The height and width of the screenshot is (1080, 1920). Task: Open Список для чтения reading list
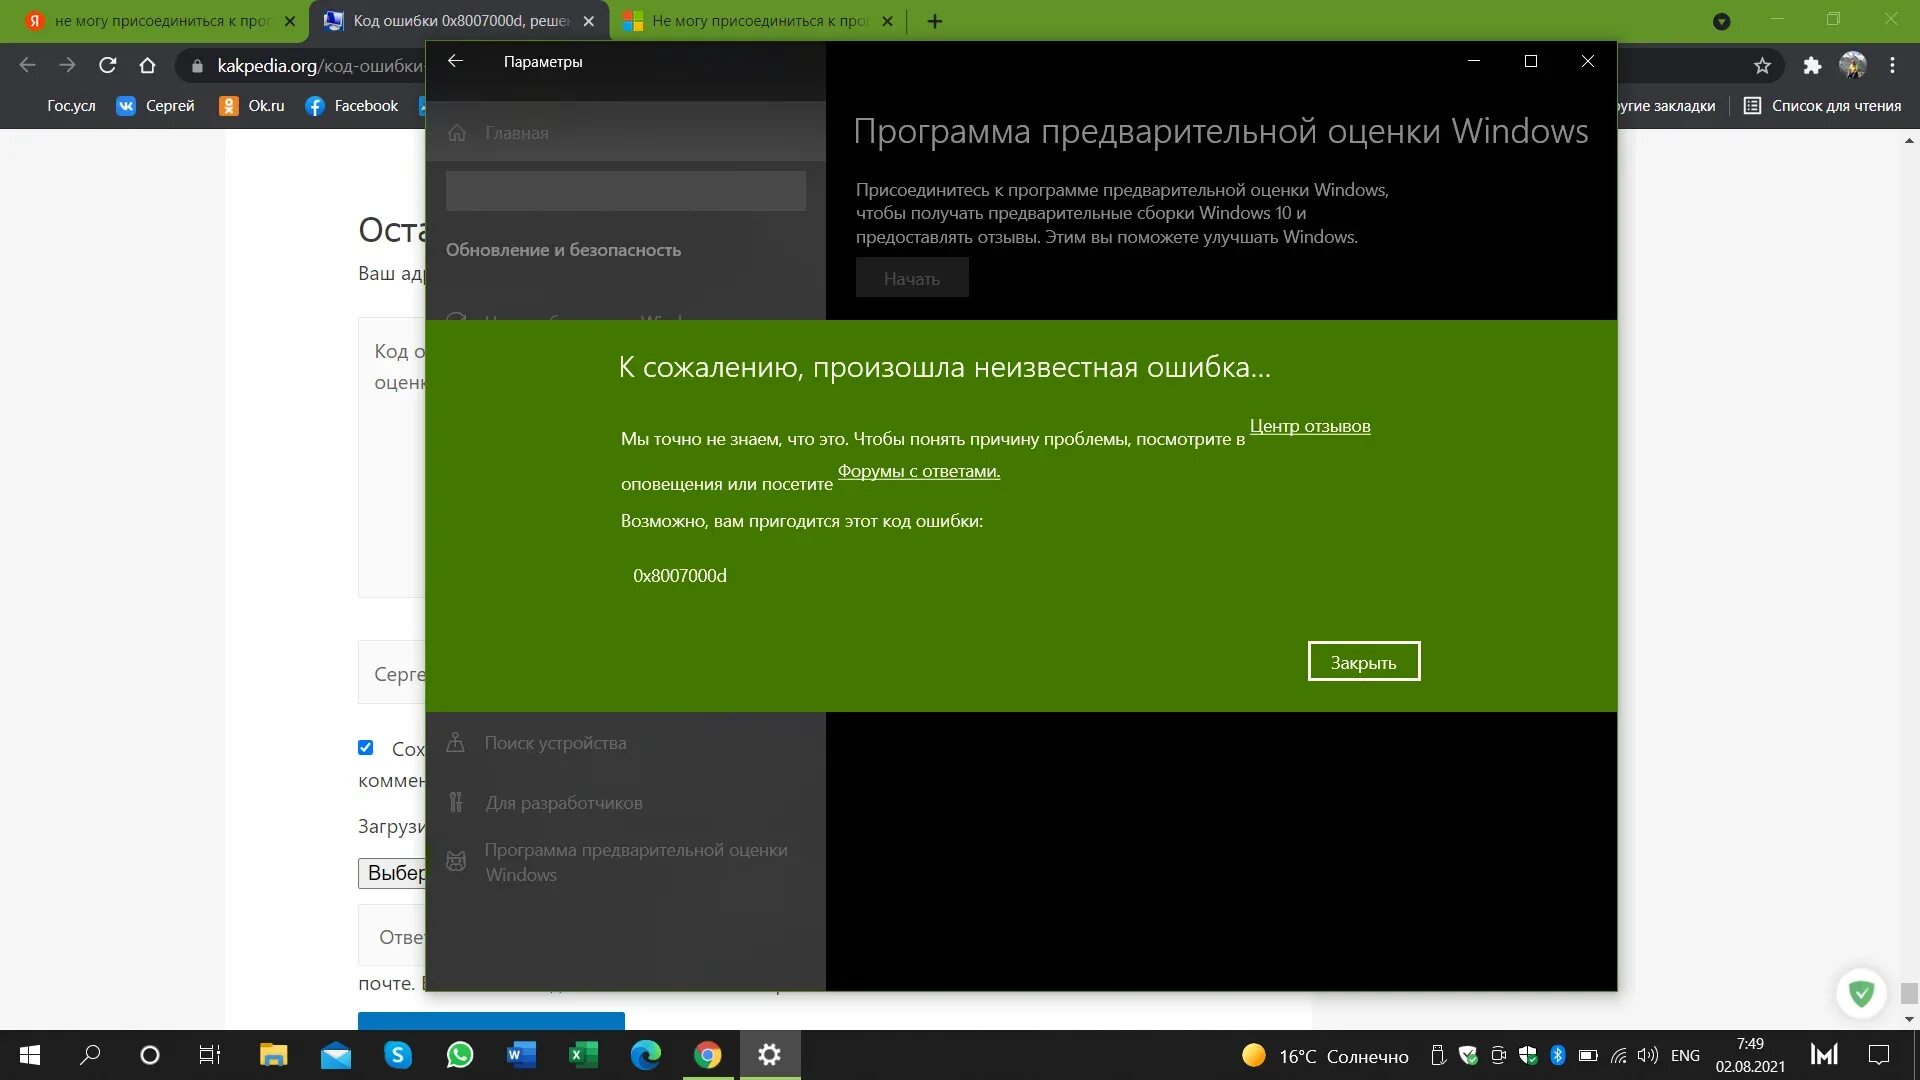coord(1822,106)
